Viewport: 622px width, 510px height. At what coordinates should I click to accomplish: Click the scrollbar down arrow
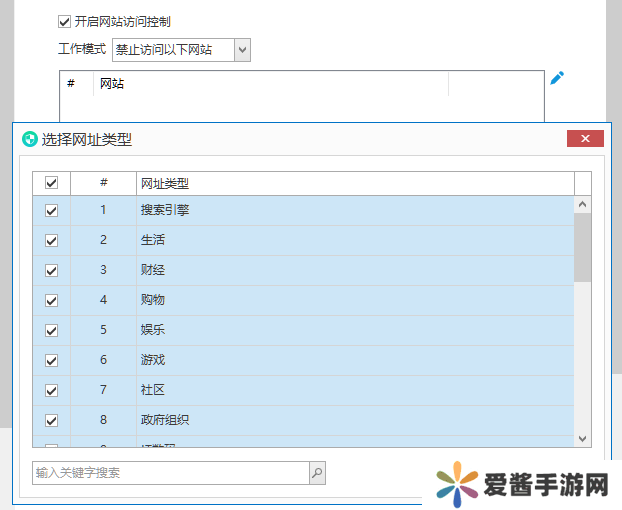tap(583, 438)
